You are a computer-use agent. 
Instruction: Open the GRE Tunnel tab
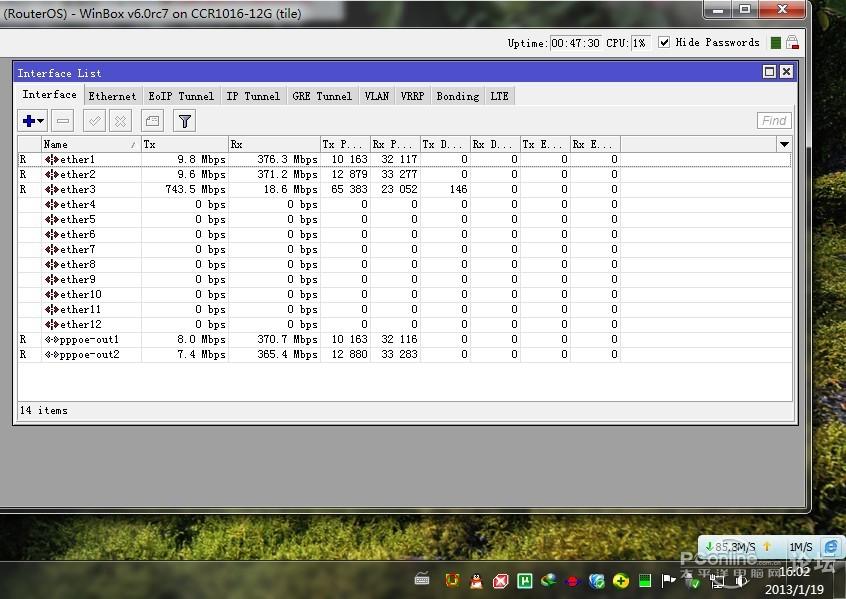pos(322,96)
